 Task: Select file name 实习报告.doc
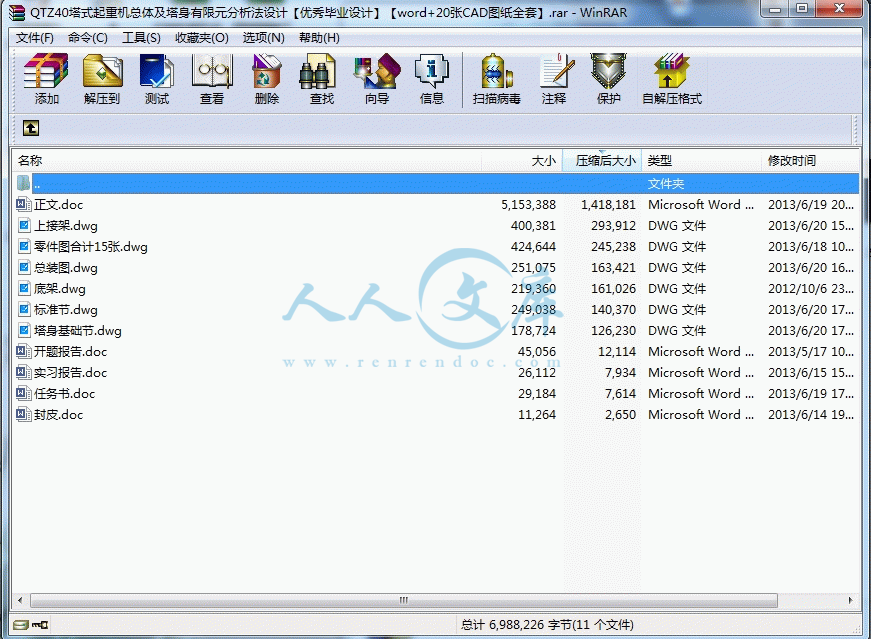tap(71, 373)
